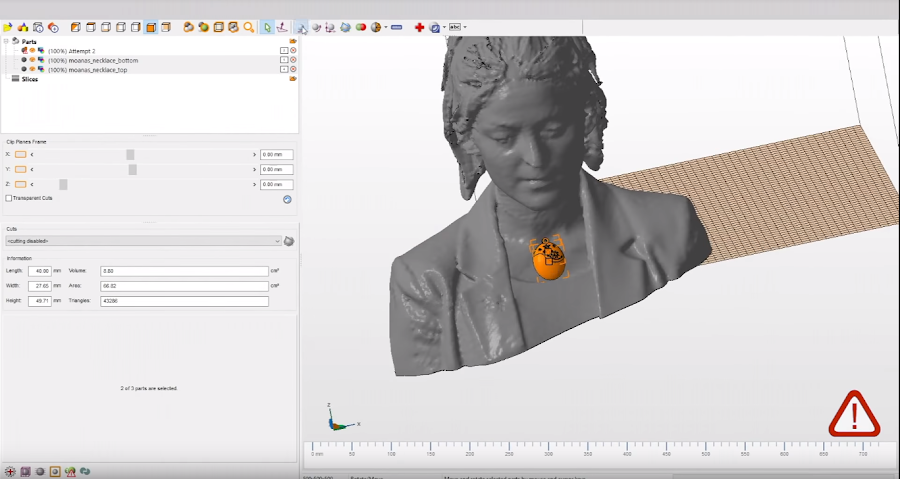Image resolution: width=900 pixels, height=479 pixels.
Task: Click the grey sphere icon in the Cuts panel
Action: (289, 241)
